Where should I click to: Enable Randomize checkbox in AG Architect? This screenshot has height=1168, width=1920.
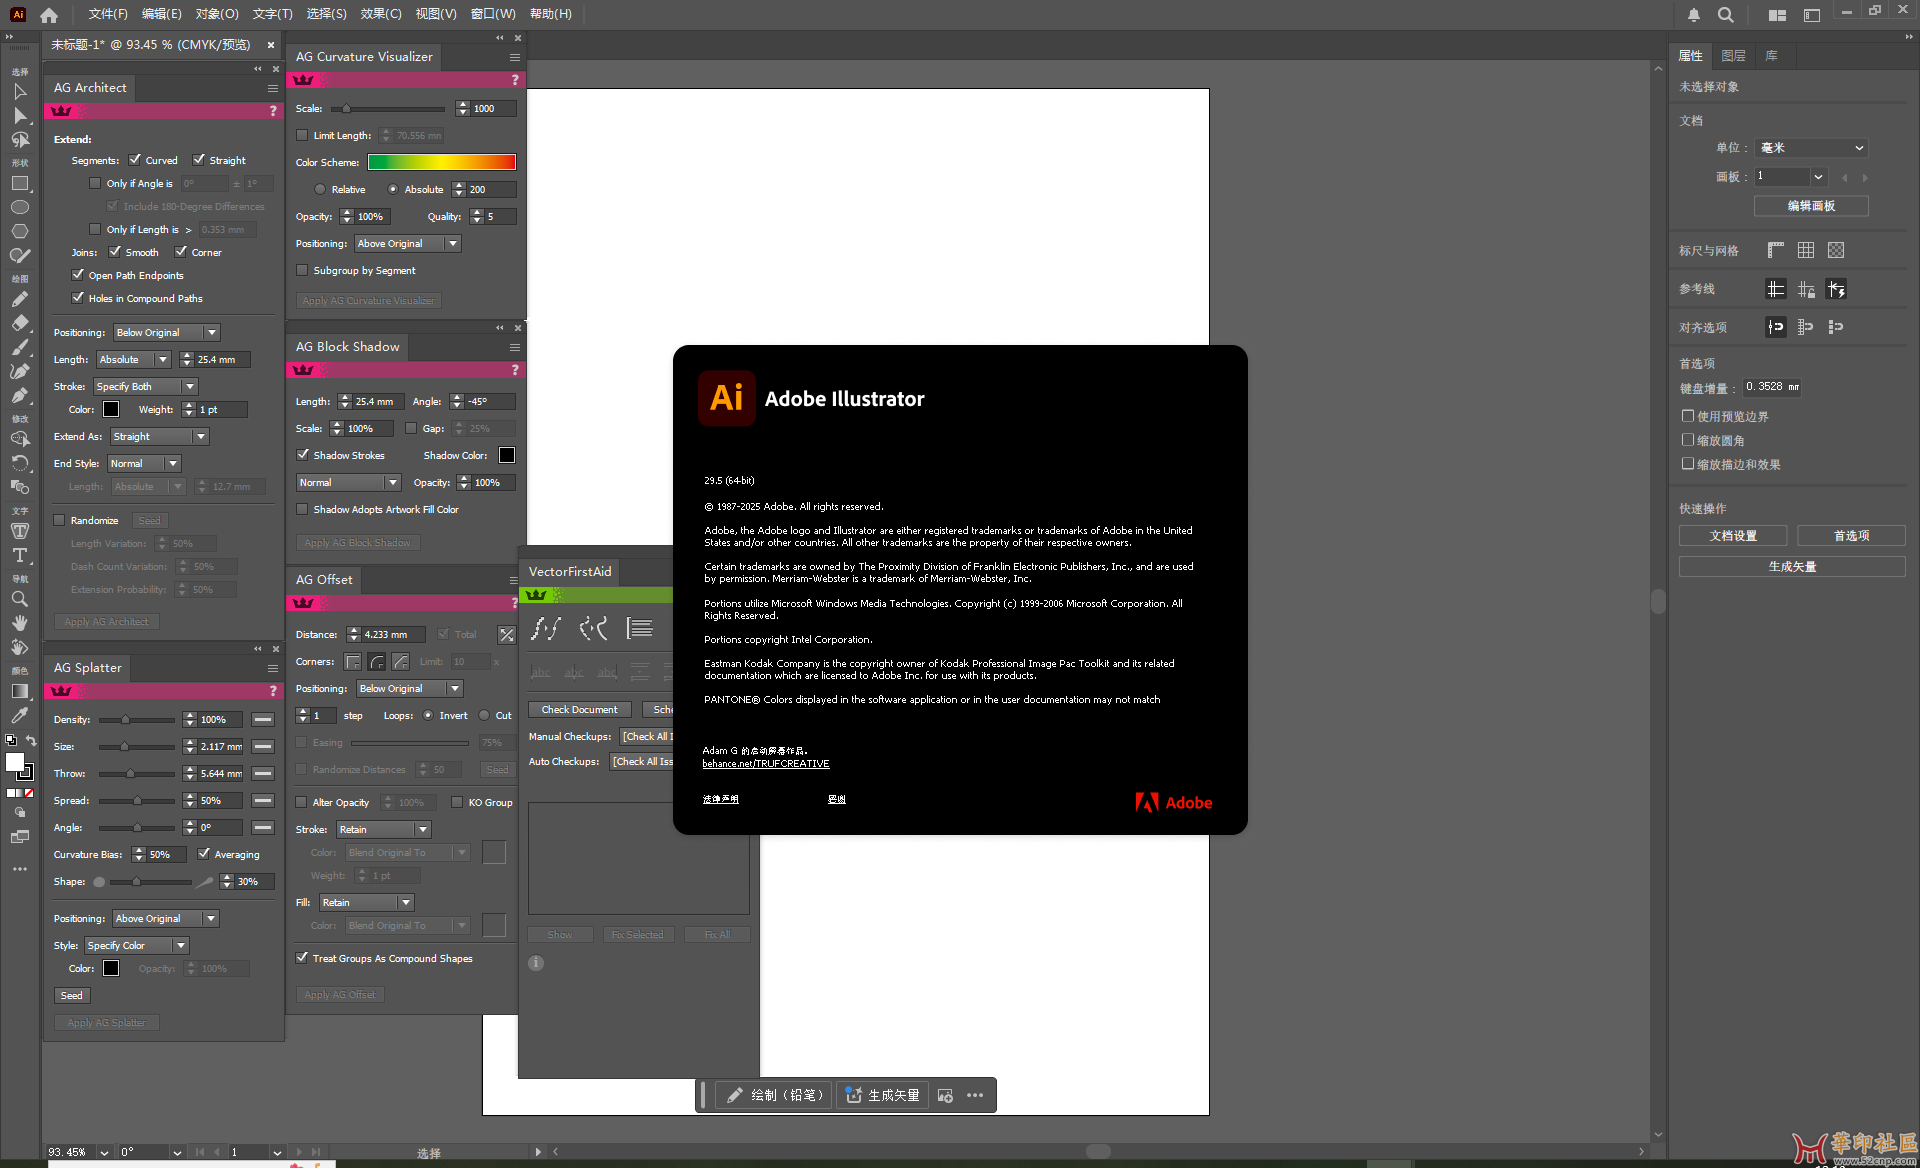pyautogui.click(x=59, y=520)
